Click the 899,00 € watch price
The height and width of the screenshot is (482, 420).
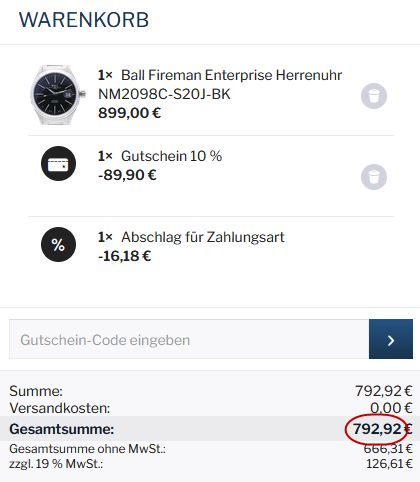tap(129, 113)
